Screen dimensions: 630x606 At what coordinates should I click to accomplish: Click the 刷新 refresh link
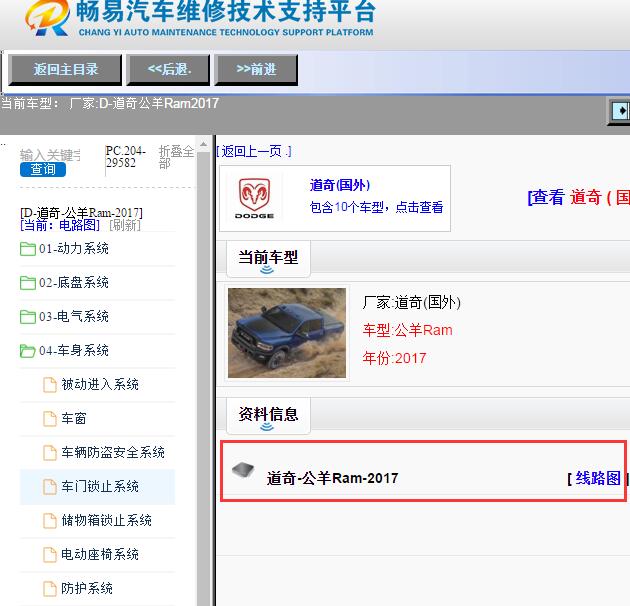click(x=125, y=225)
